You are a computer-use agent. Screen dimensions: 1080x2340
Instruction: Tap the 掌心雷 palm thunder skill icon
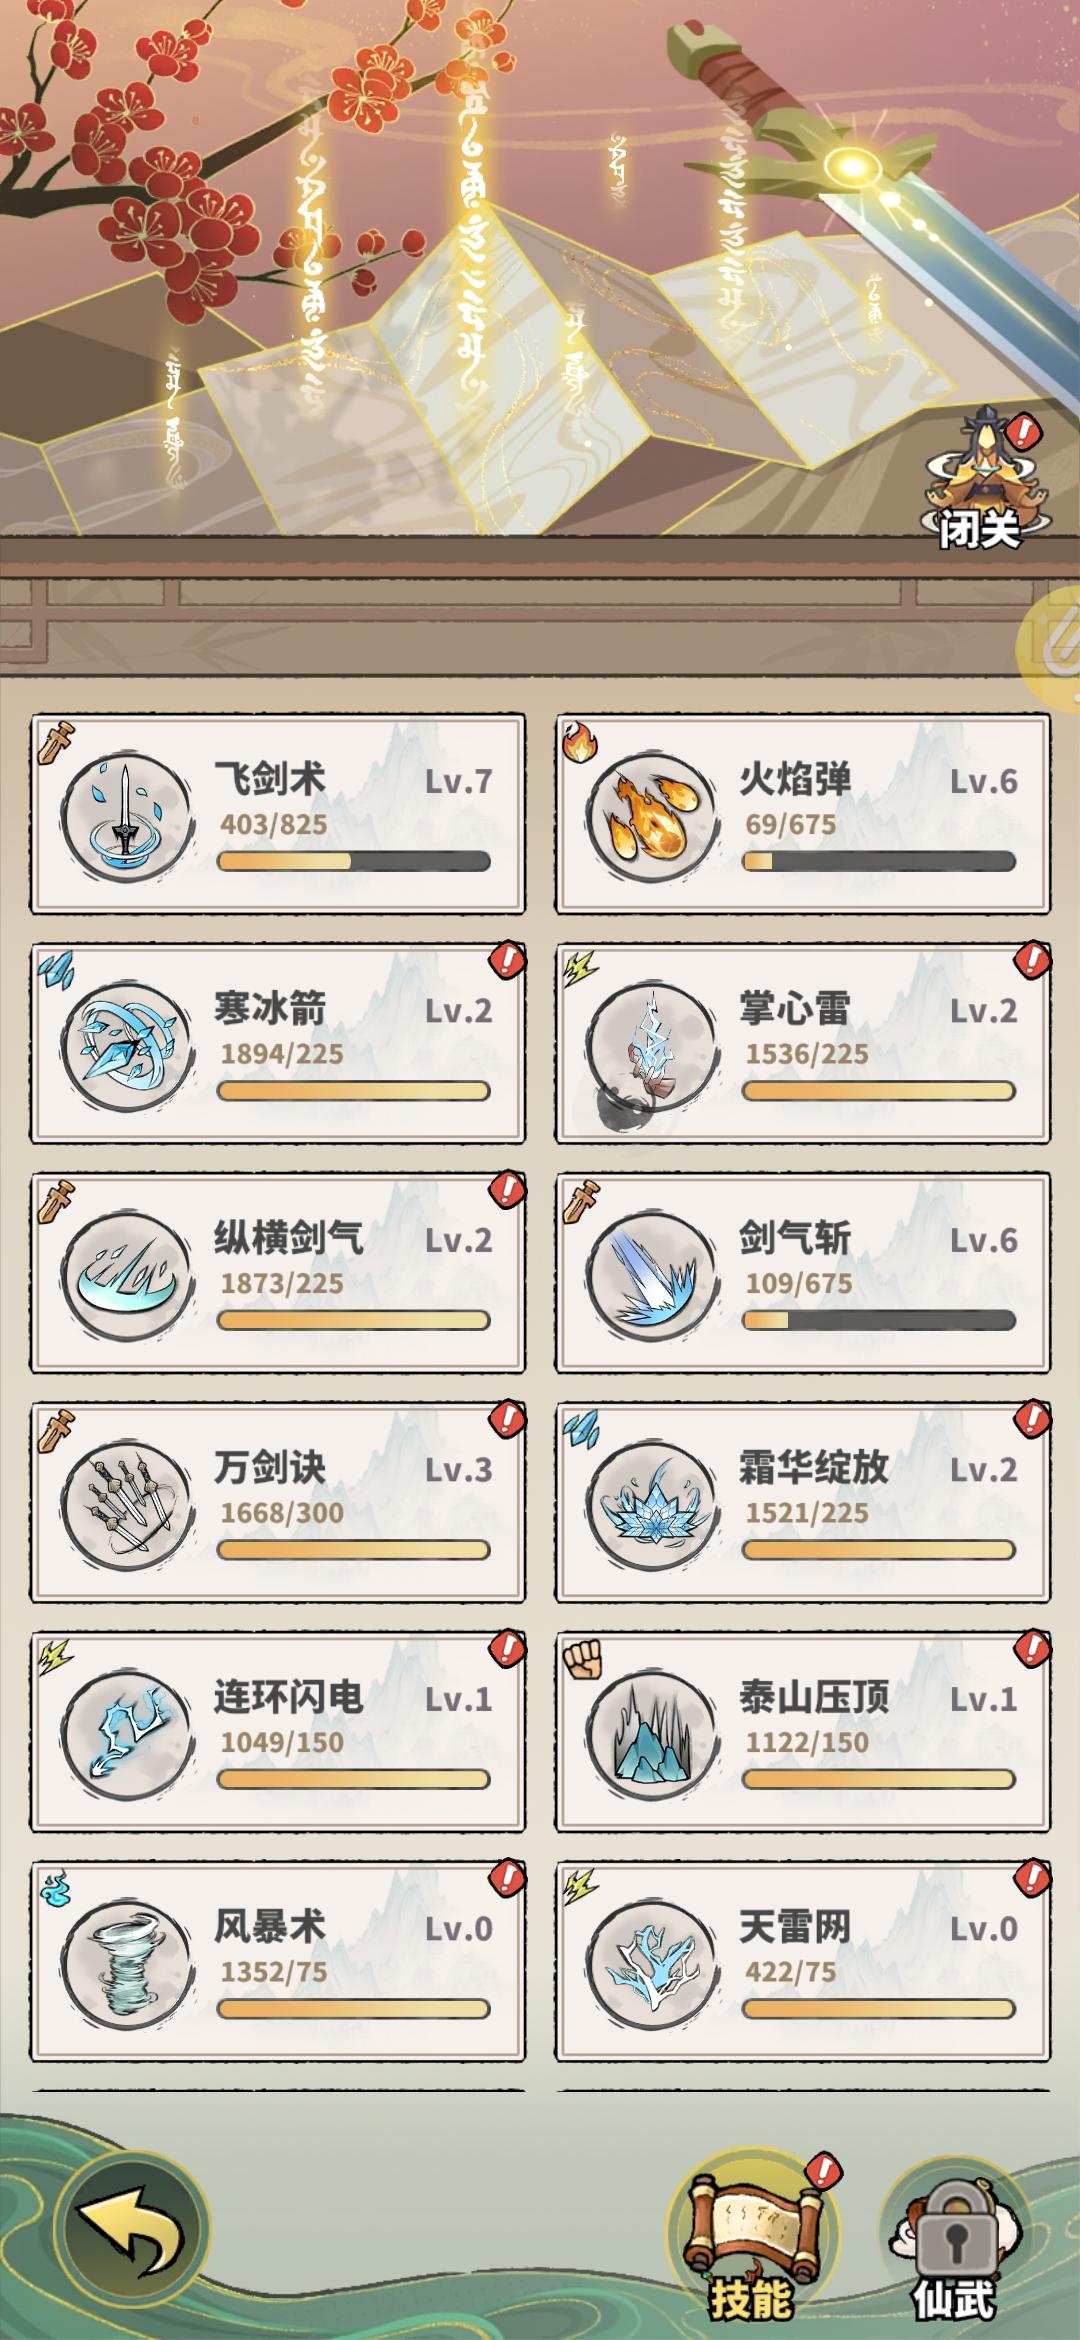click(x=652, y=1047)
